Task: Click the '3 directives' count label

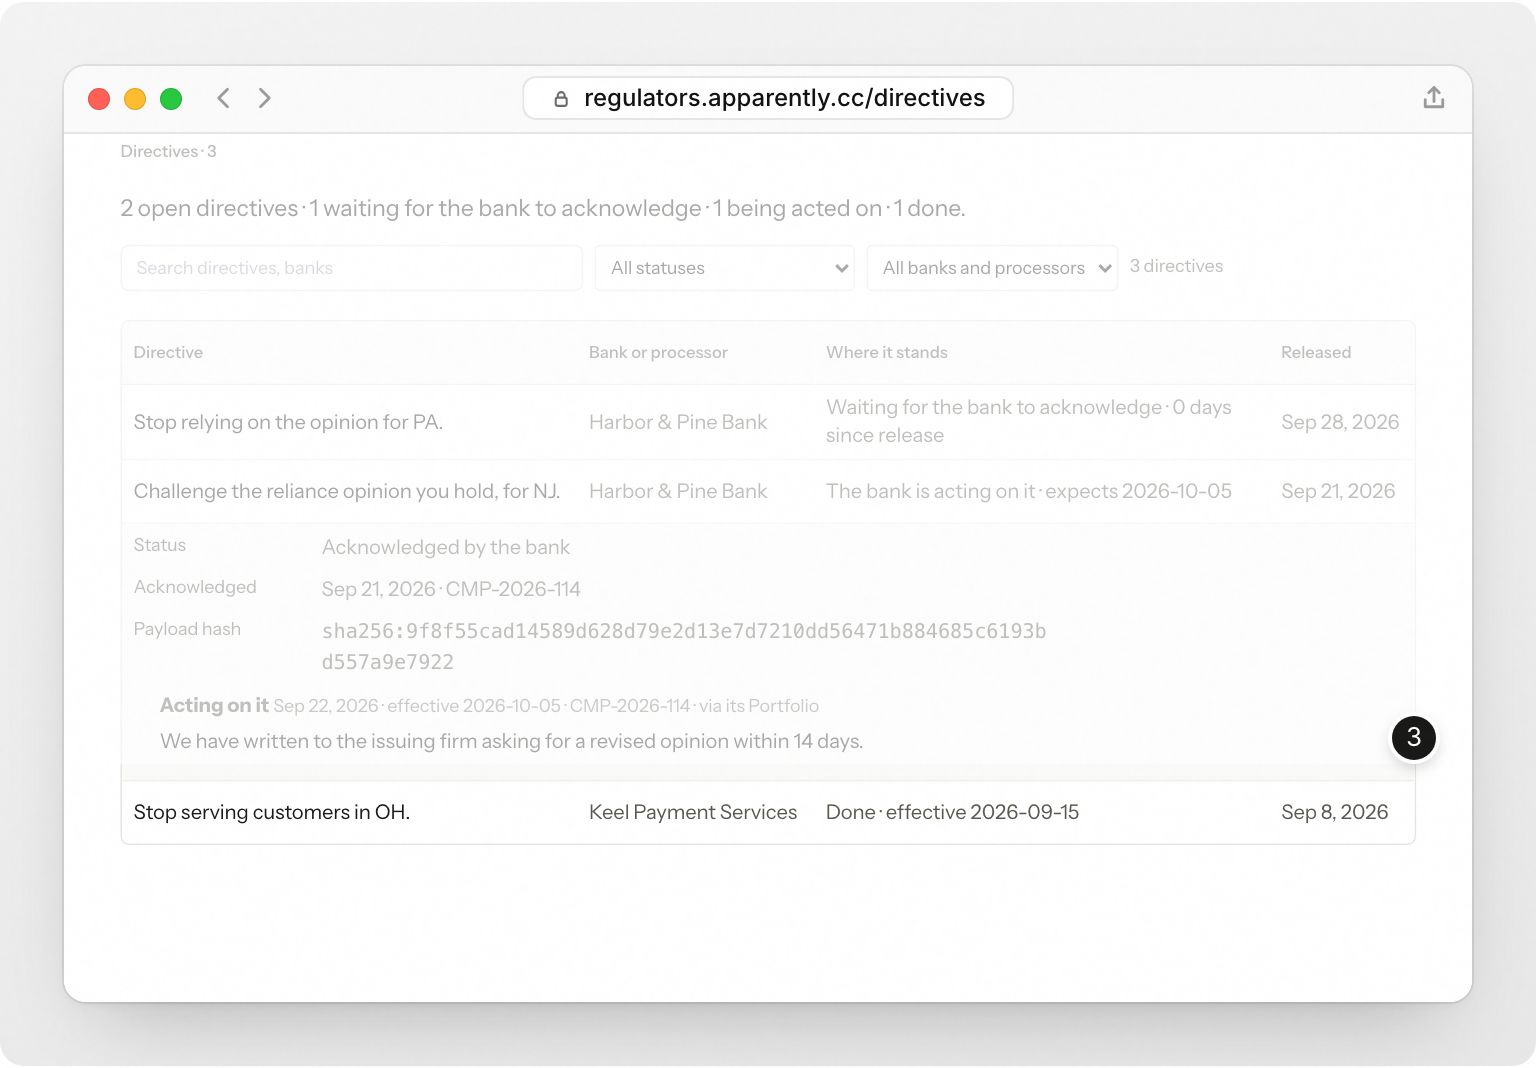Action: (1176, 266)
